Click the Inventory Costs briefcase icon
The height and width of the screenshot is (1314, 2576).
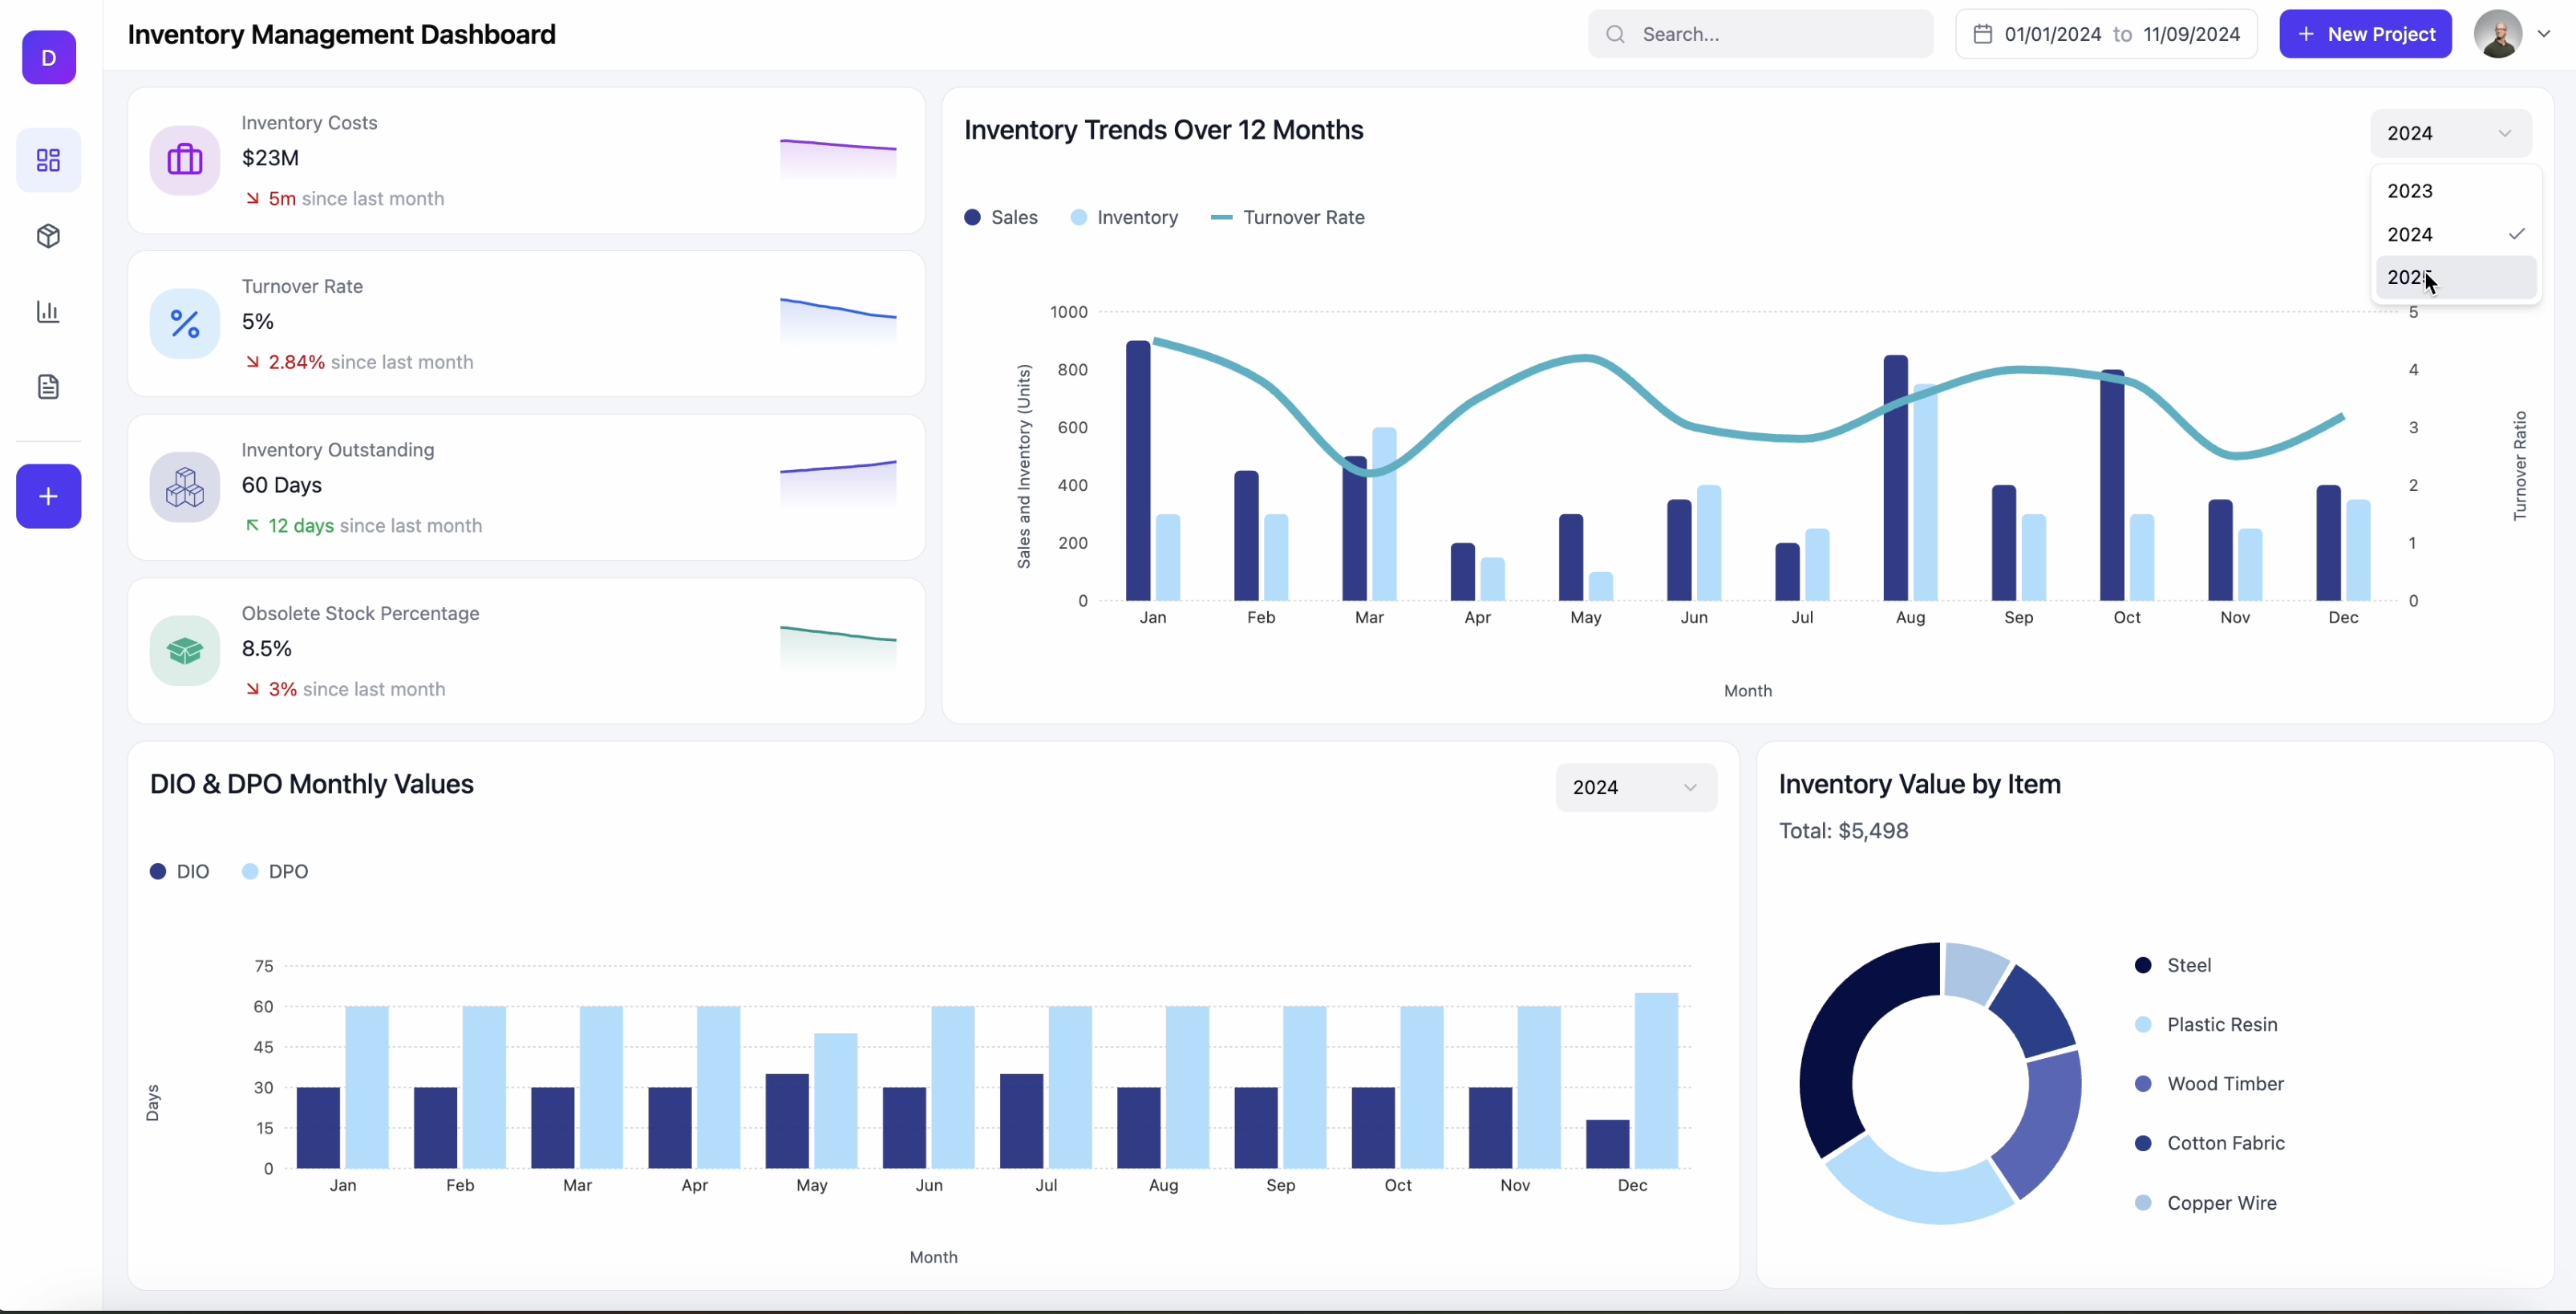point(185,160)
